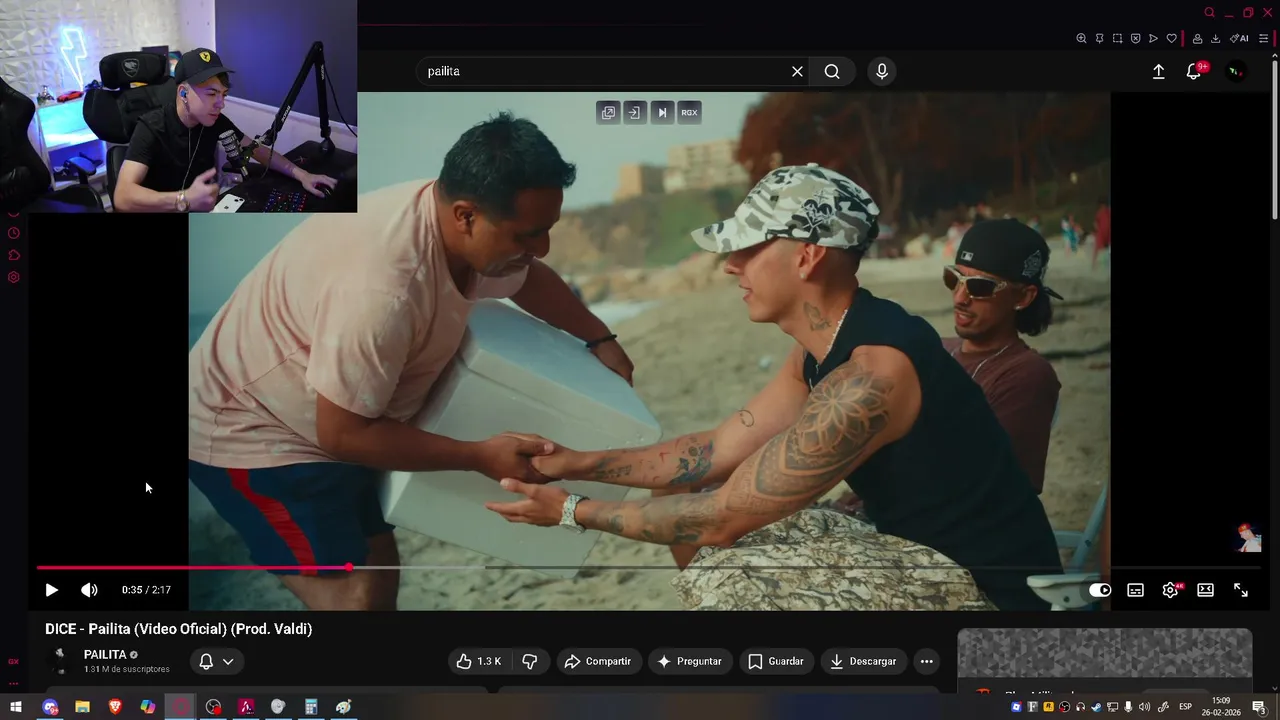Click the player/send arrow toolbar icon

[1153, 39]
